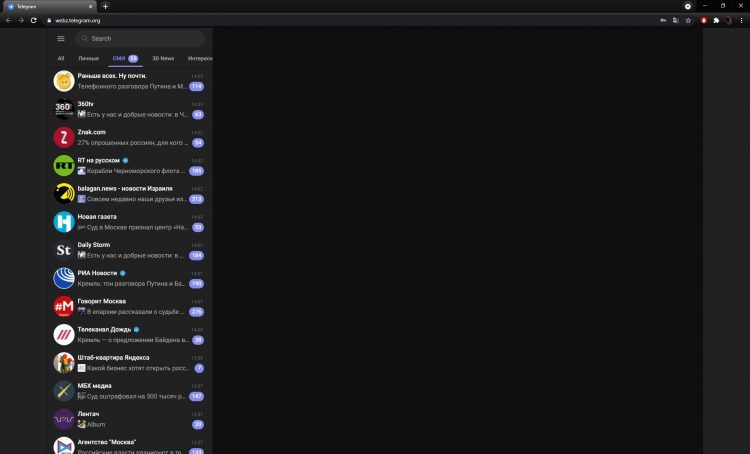Open the Новая газета channel
750x454 pixels.
[130, 222]
